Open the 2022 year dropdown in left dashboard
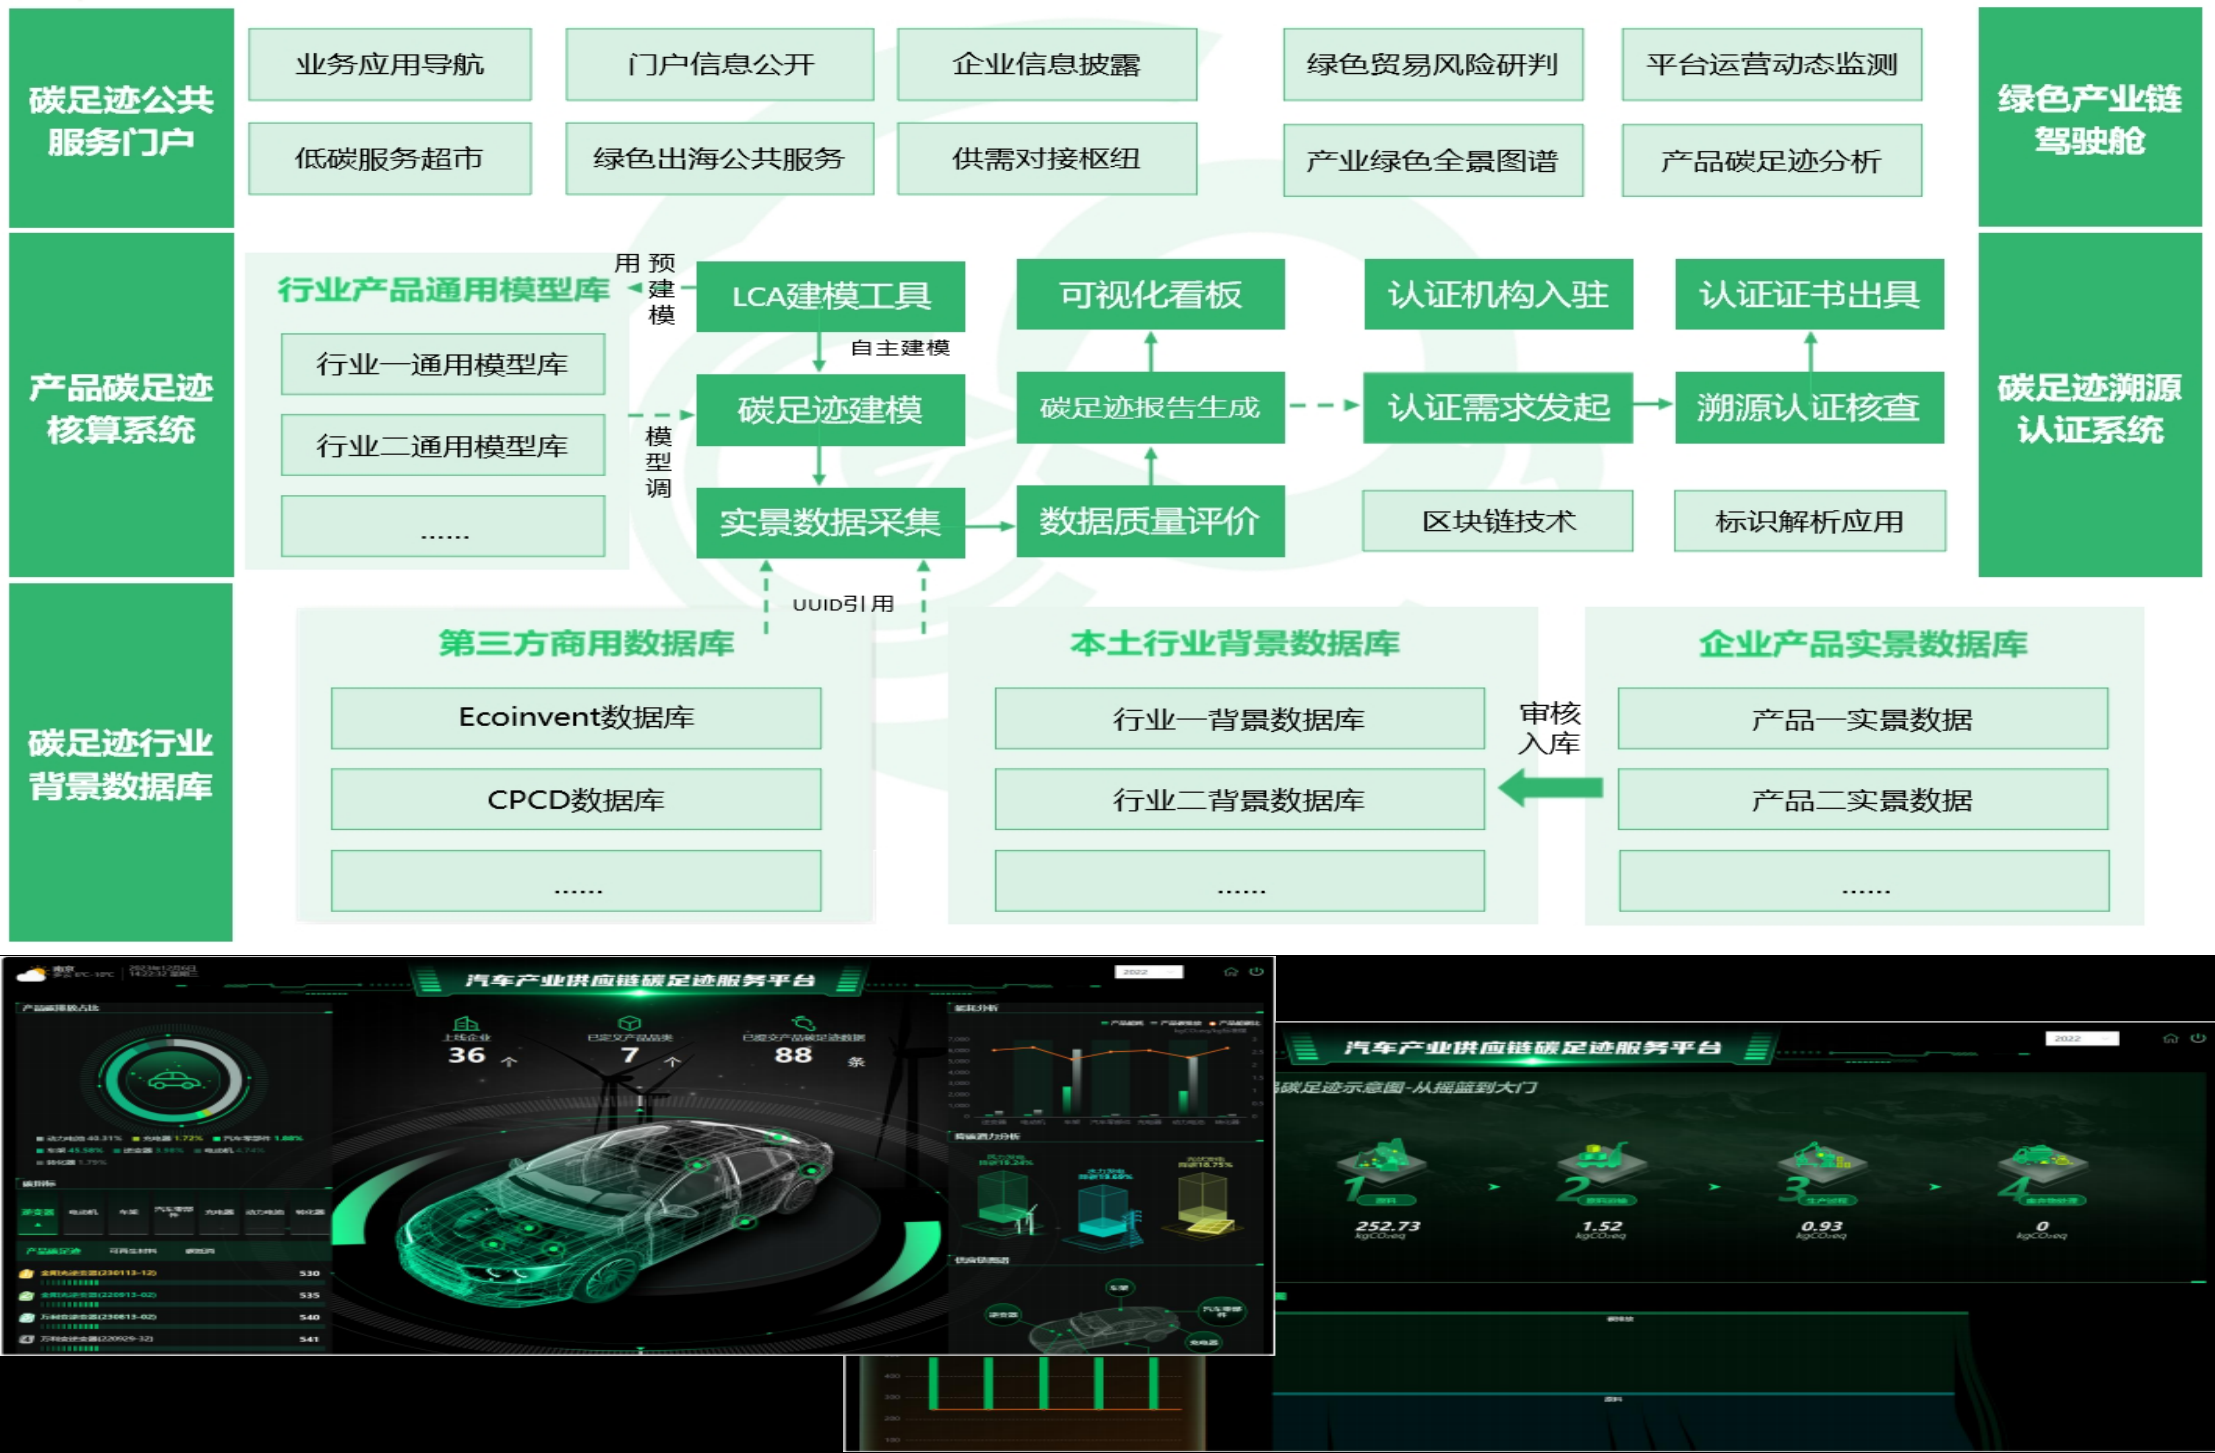 pos(1148,972)
